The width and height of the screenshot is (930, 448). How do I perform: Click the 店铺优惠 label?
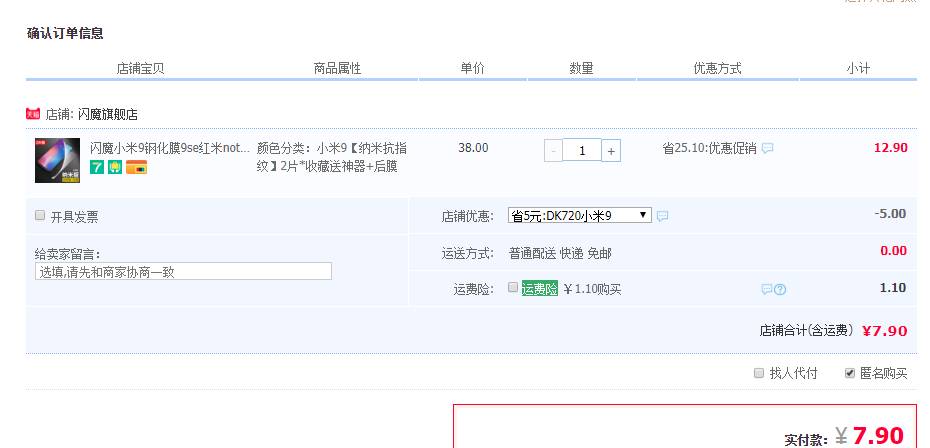pos(467,217)
